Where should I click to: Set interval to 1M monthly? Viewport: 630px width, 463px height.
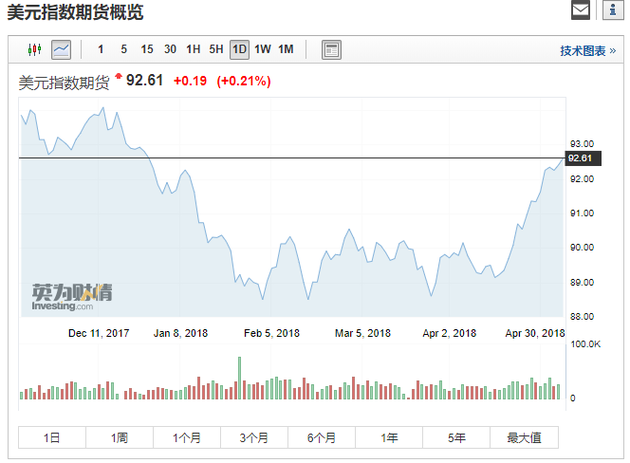click(286, 49)
